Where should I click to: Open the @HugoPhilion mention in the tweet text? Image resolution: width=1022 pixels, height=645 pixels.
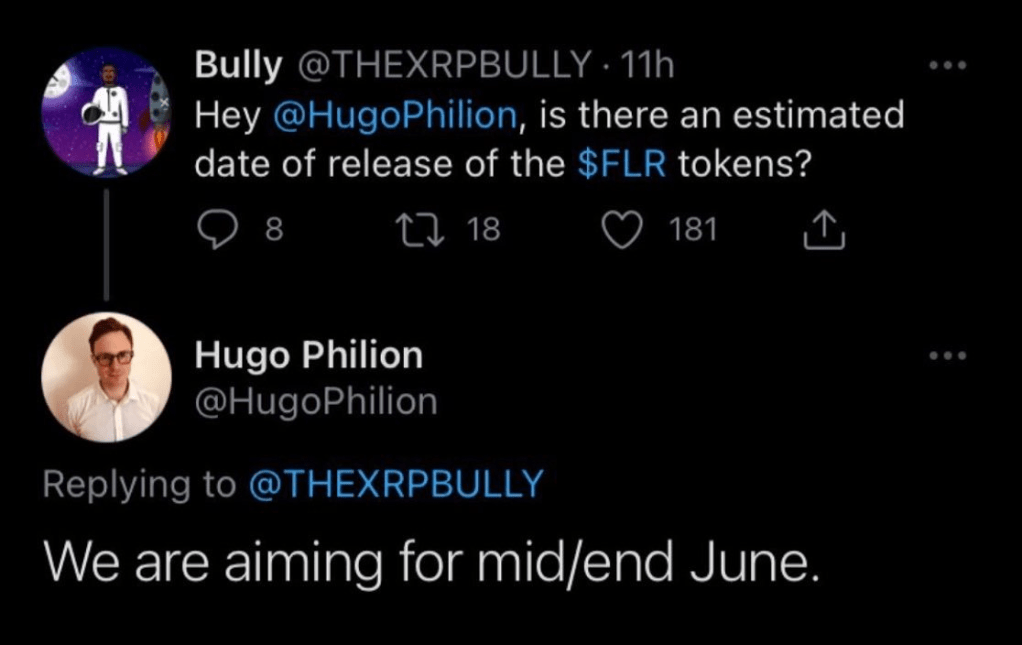[393, 116]
